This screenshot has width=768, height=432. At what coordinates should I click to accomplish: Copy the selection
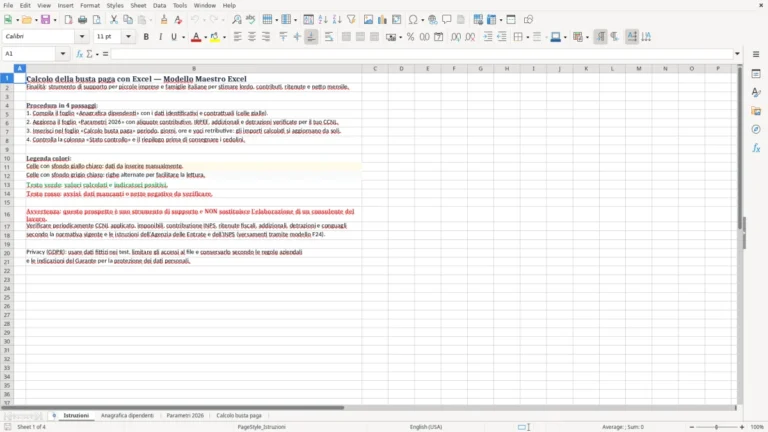(128, 20)
